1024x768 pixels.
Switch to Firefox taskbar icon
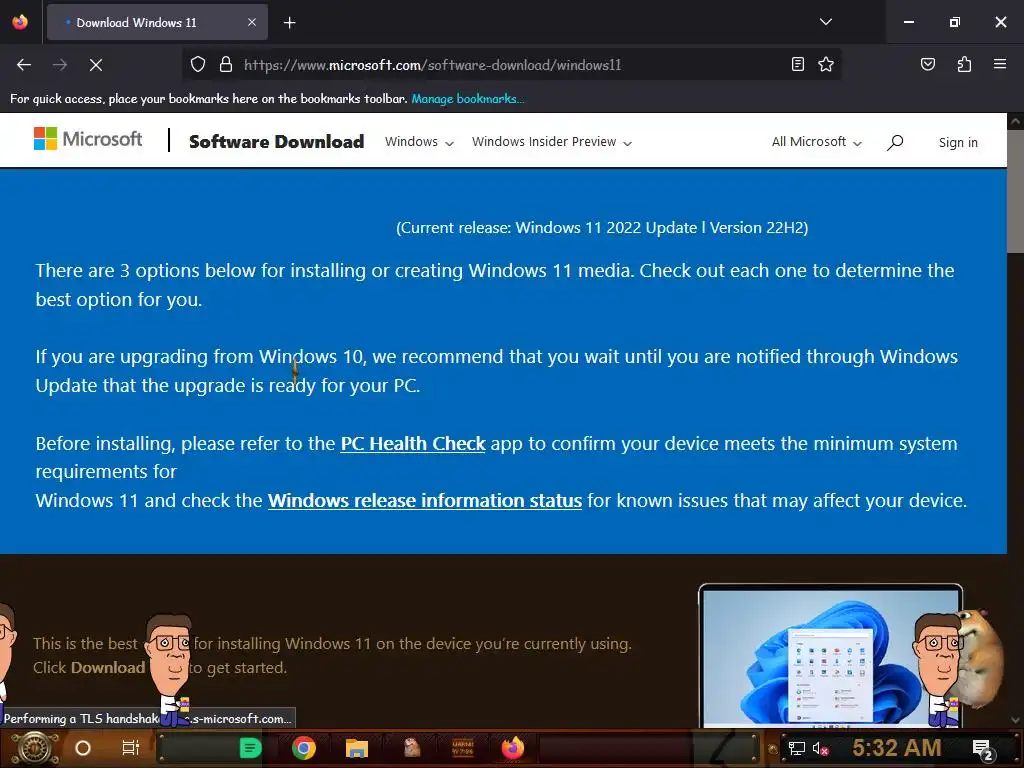coord(513,748)
